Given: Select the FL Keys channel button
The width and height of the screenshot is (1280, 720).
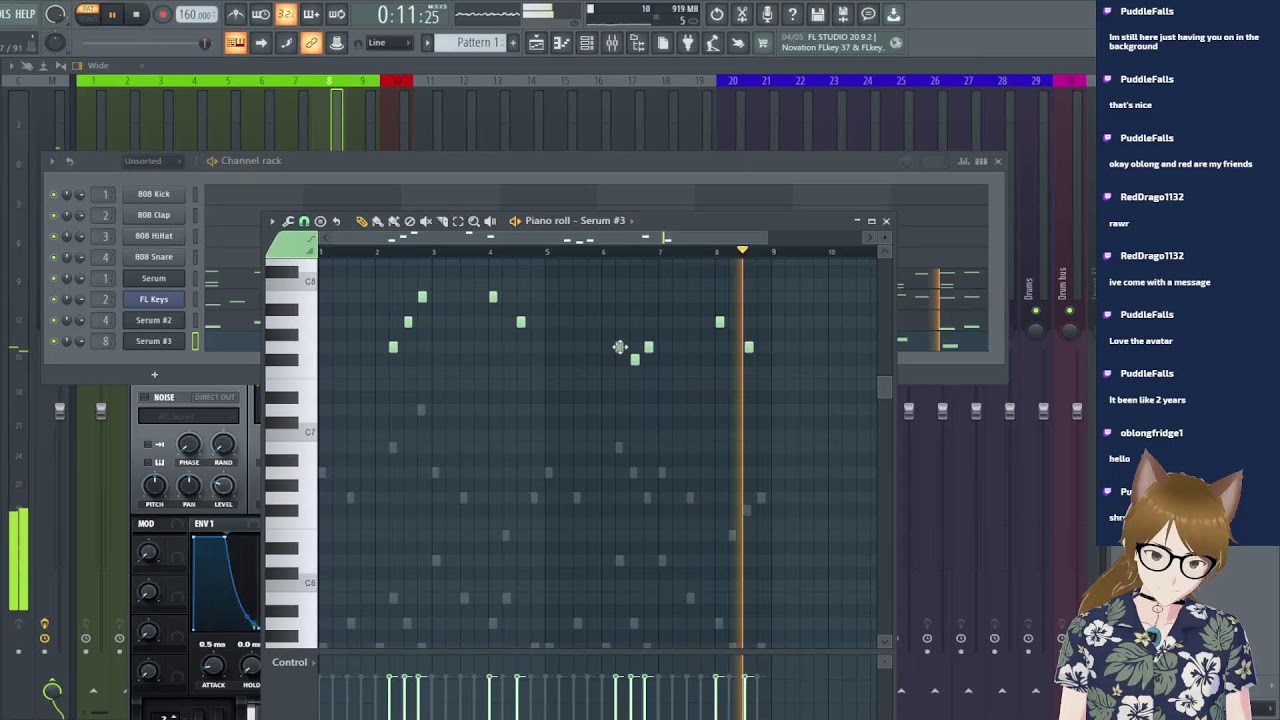Looking at the screenshot, I should [154, 299].
